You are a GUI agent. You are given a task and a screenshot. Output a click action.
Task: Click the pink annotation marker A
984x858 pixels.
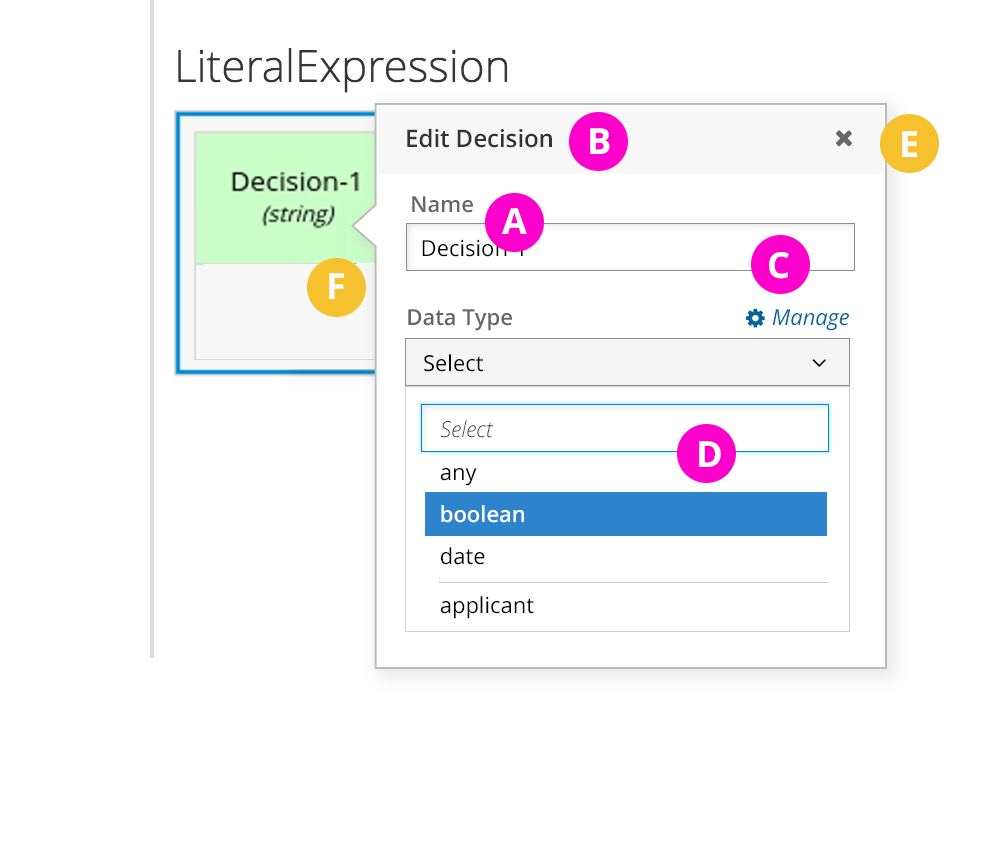[x=514, y=221]
